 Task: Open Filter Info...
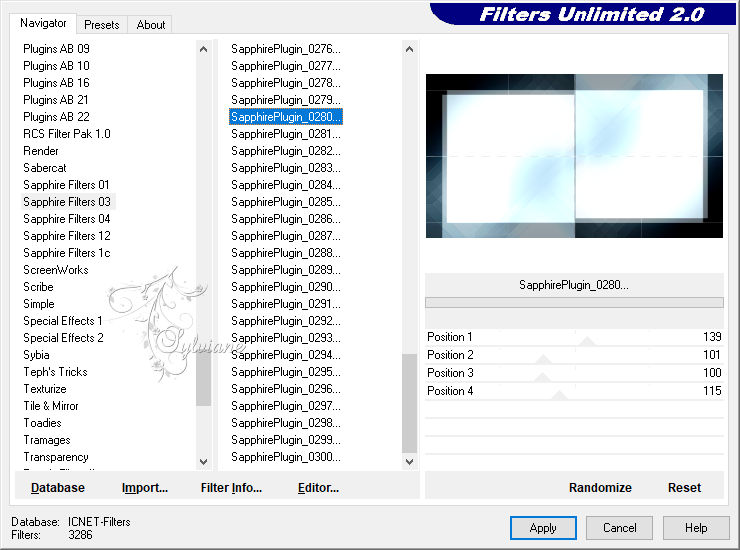pyautogui.click(x=231, y=488)
